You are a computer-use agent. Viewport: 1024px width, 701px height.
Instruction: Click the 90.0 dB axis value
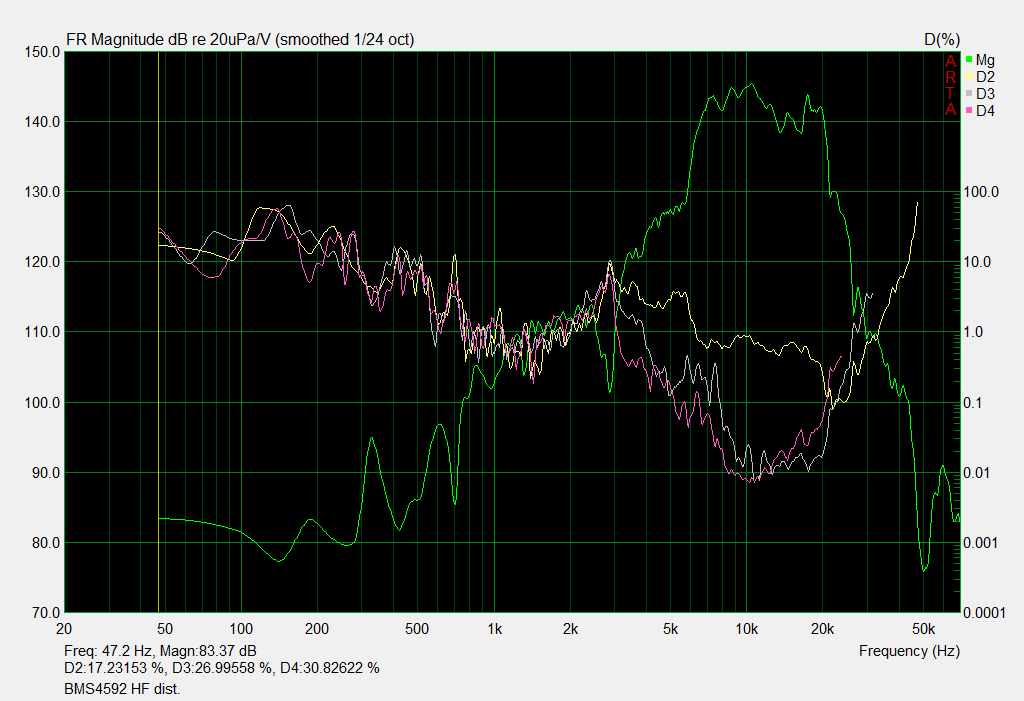(46, 473)
